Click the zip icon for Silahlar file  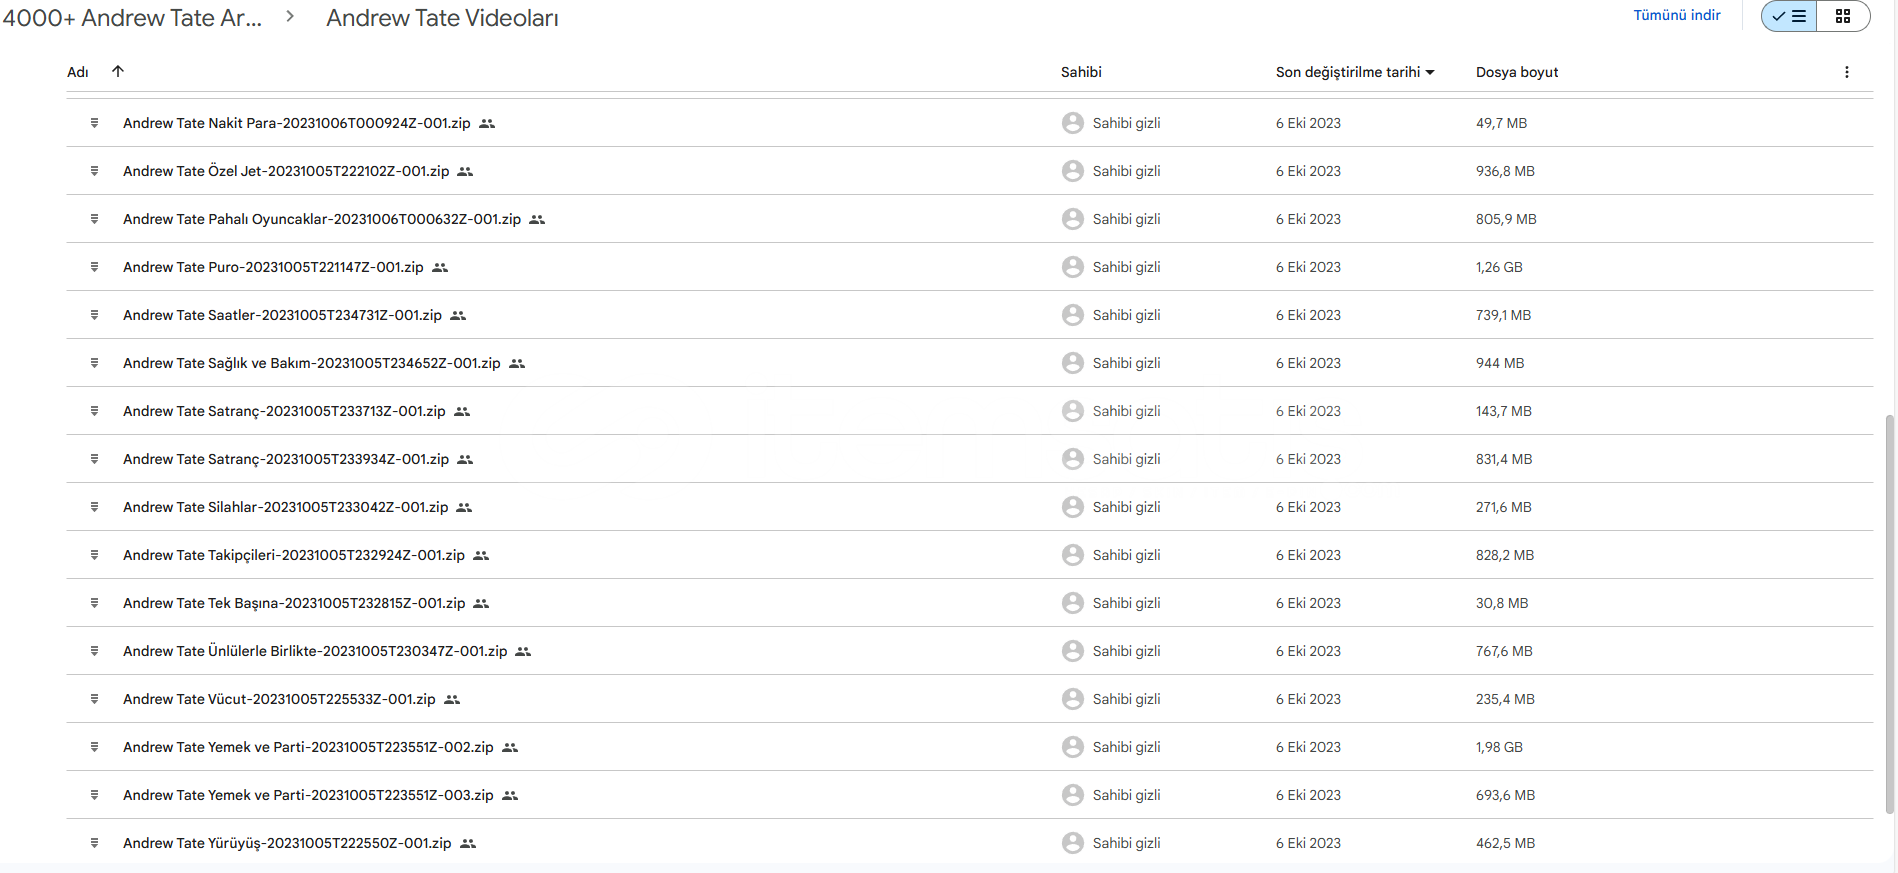94,507
